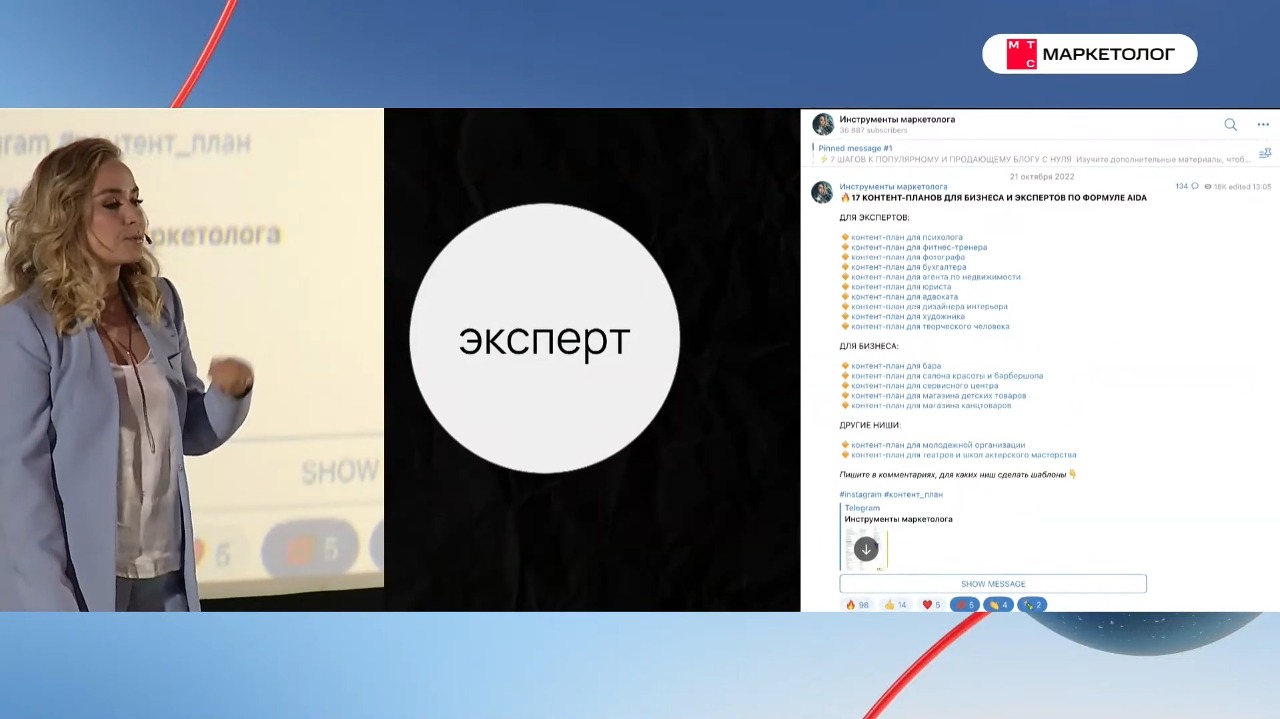
Task: Click channel title Инструменты маркетолога in header
Action: tap(896, 119)
